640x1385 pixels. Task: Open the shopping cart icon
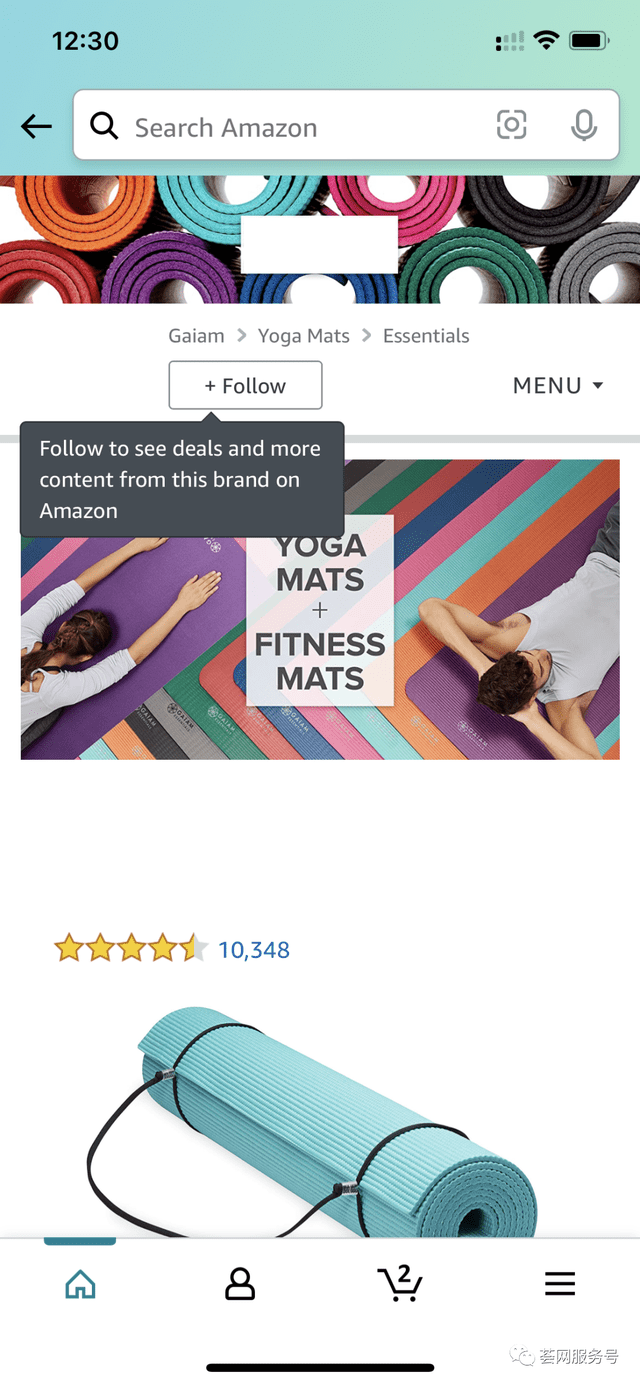[x=400, y=1283]
